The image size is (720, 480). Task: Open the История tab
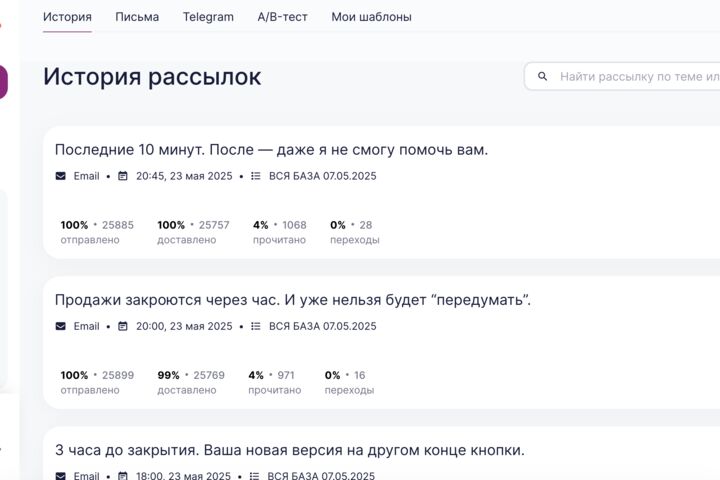[67, 17]
